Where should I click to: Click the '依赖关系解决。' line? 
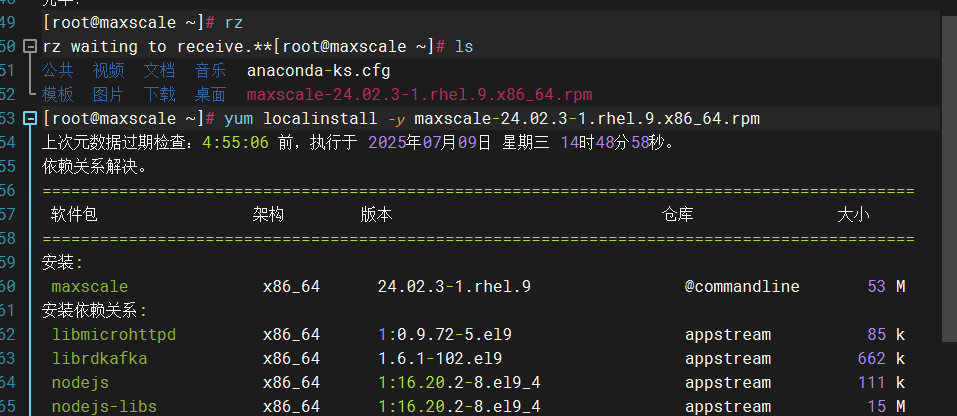pos(95,166)
